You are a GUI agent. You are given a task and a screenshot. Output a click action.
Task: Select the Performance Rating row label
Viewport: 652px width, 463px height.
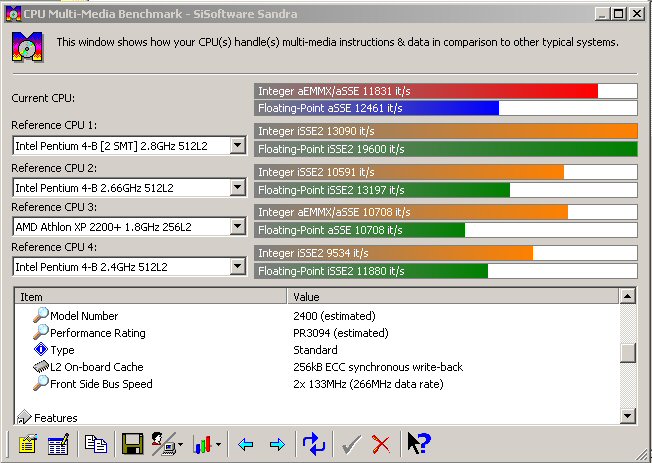click(x=98, y=333)
